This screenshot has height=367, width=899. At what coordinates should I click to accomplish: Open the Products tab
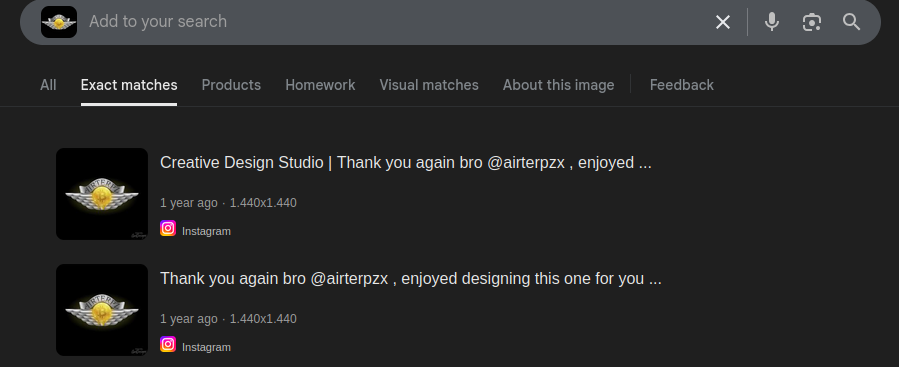point(231,85)
